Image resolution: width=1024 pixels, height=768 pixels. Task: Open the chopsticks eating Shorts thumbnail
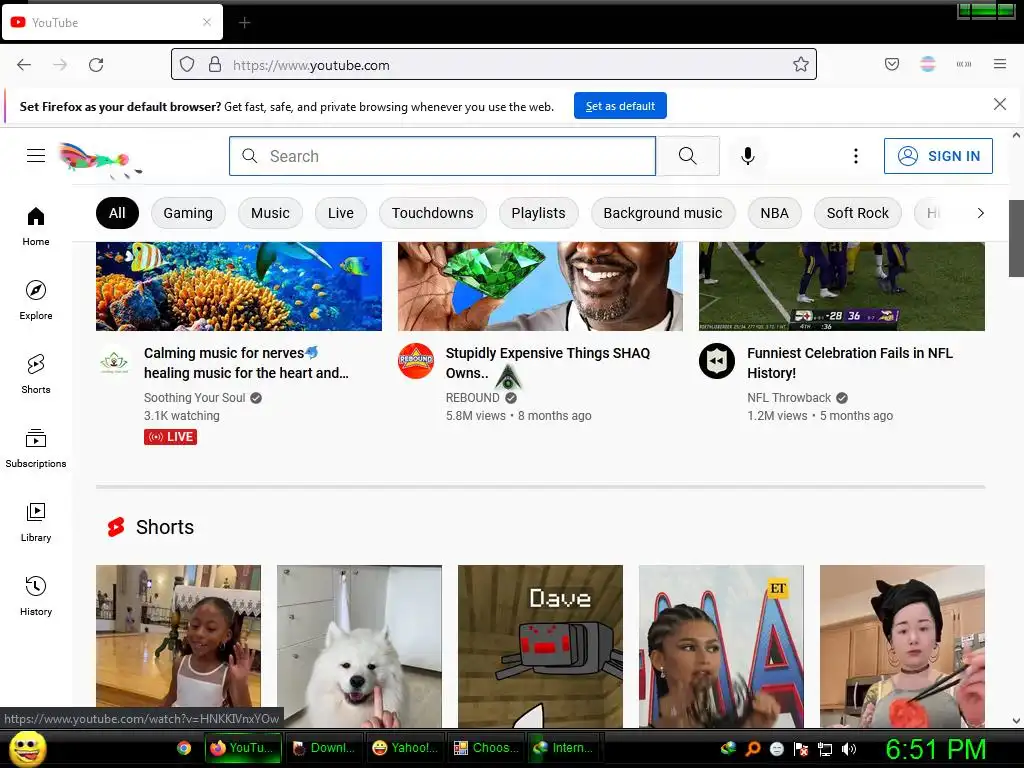pyautogui.click(x=902, y=646)
